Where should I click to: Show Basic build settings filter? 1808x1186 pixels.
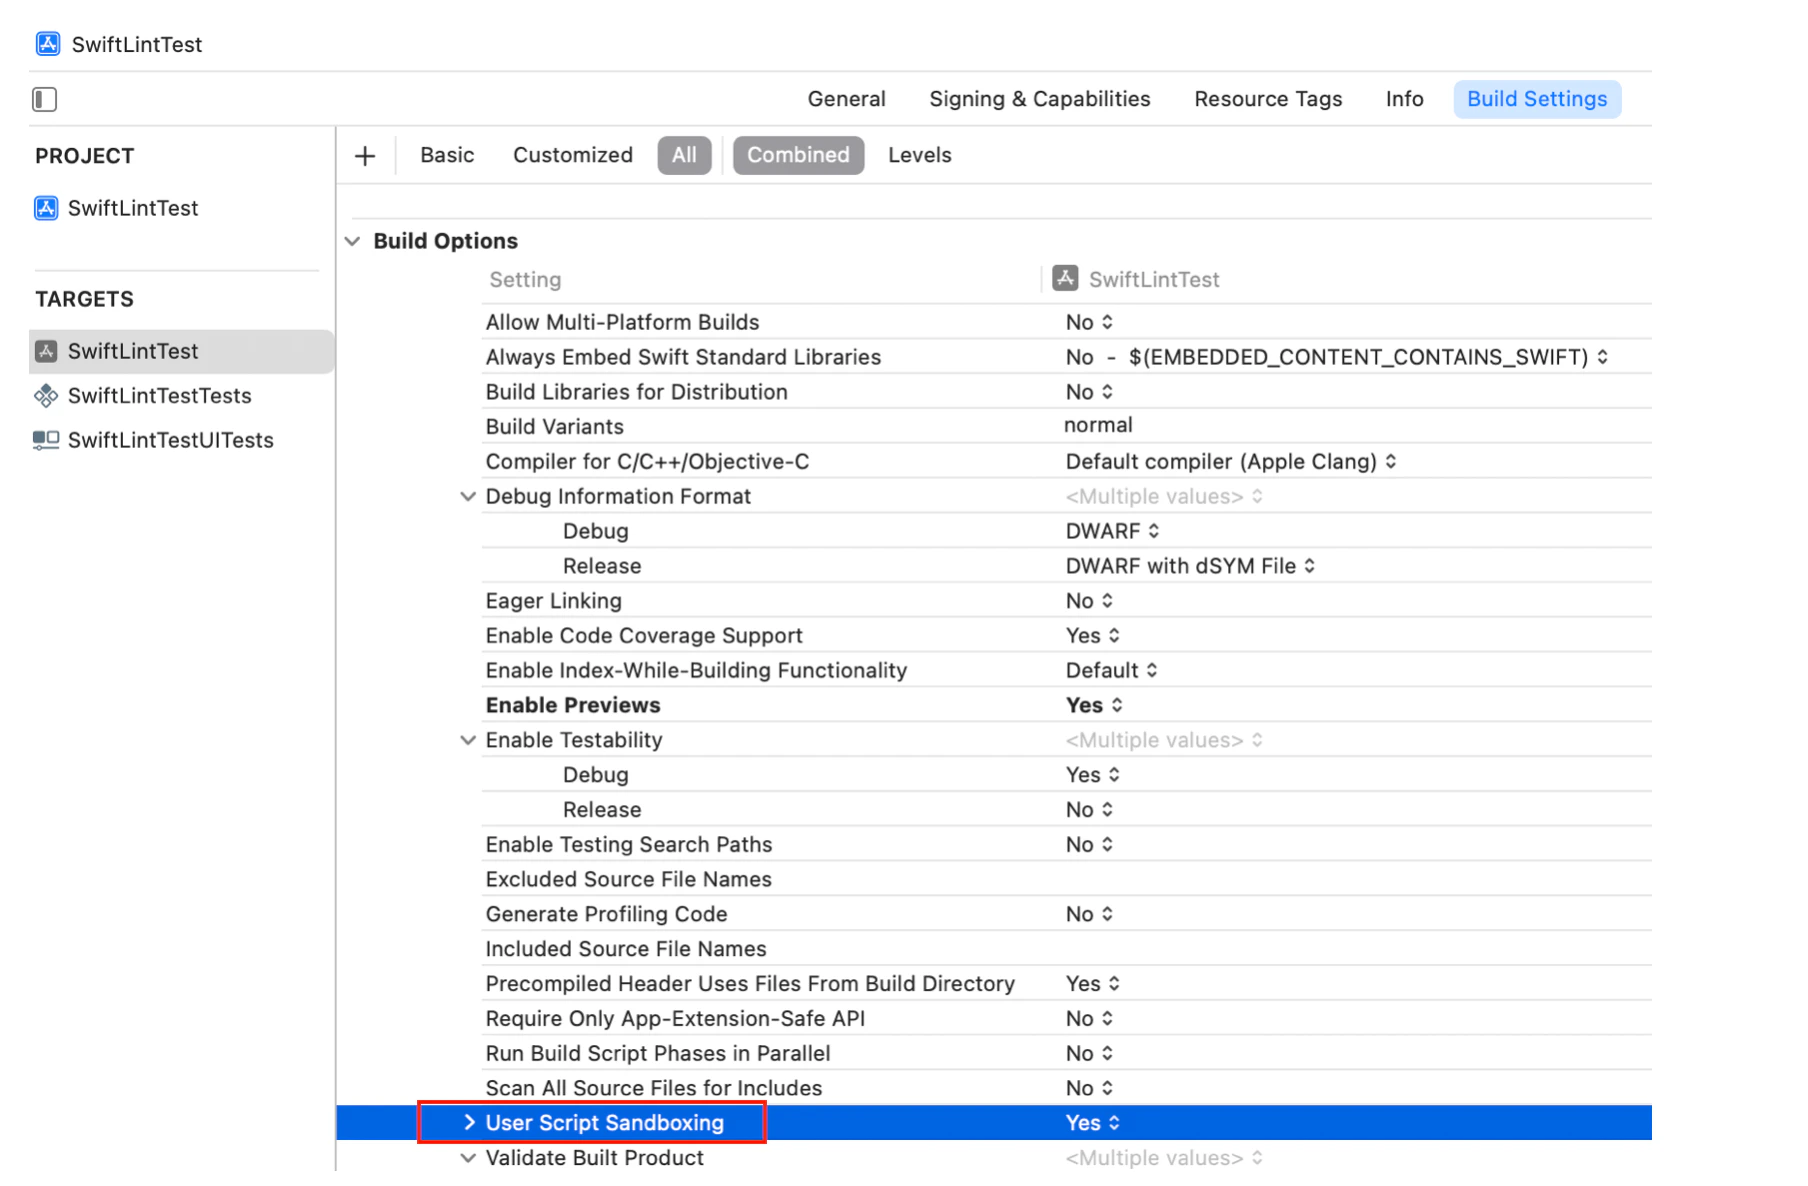click(447, 155)
